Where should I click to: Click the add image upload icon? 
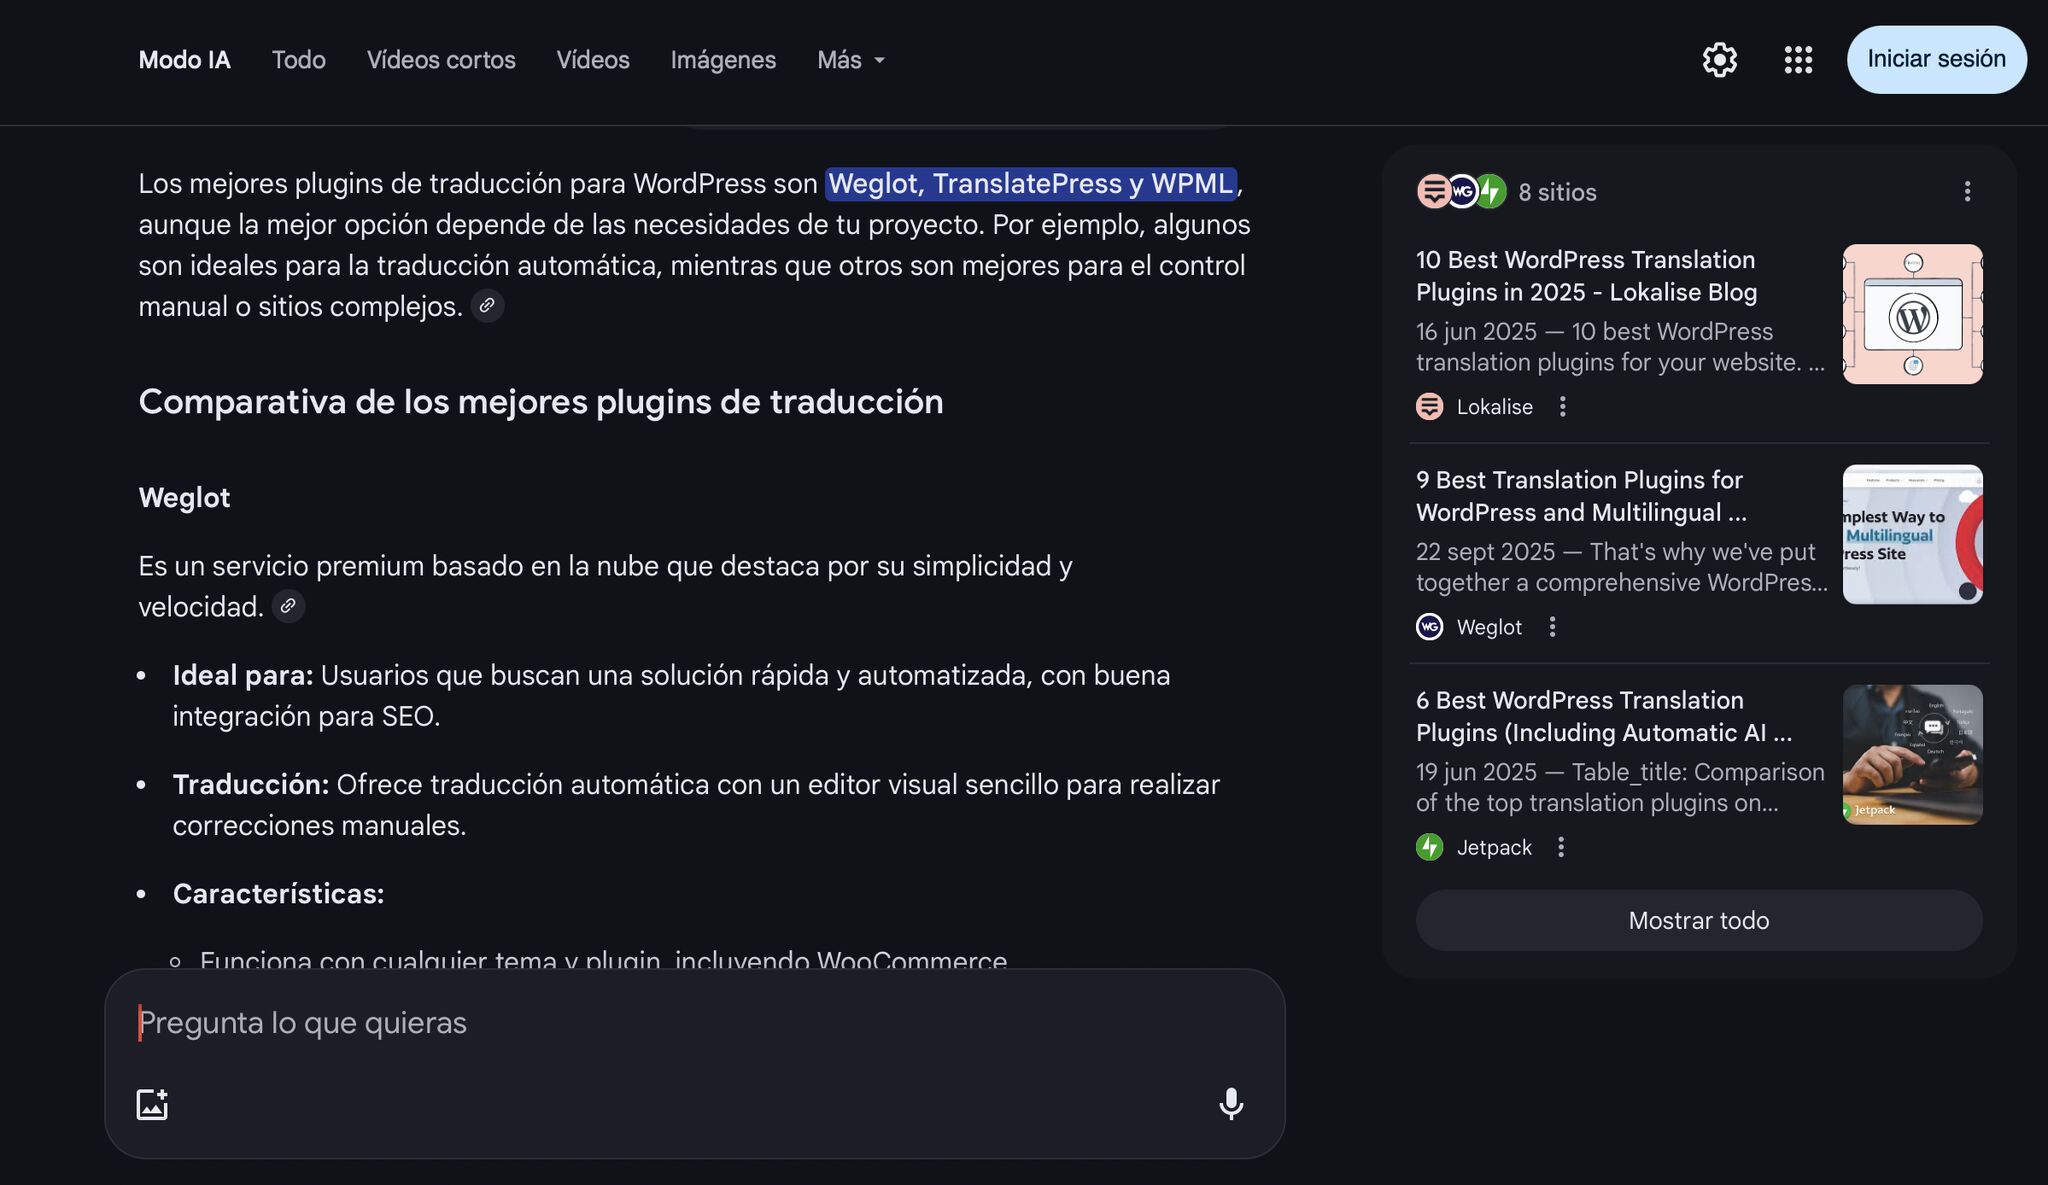152,1104
